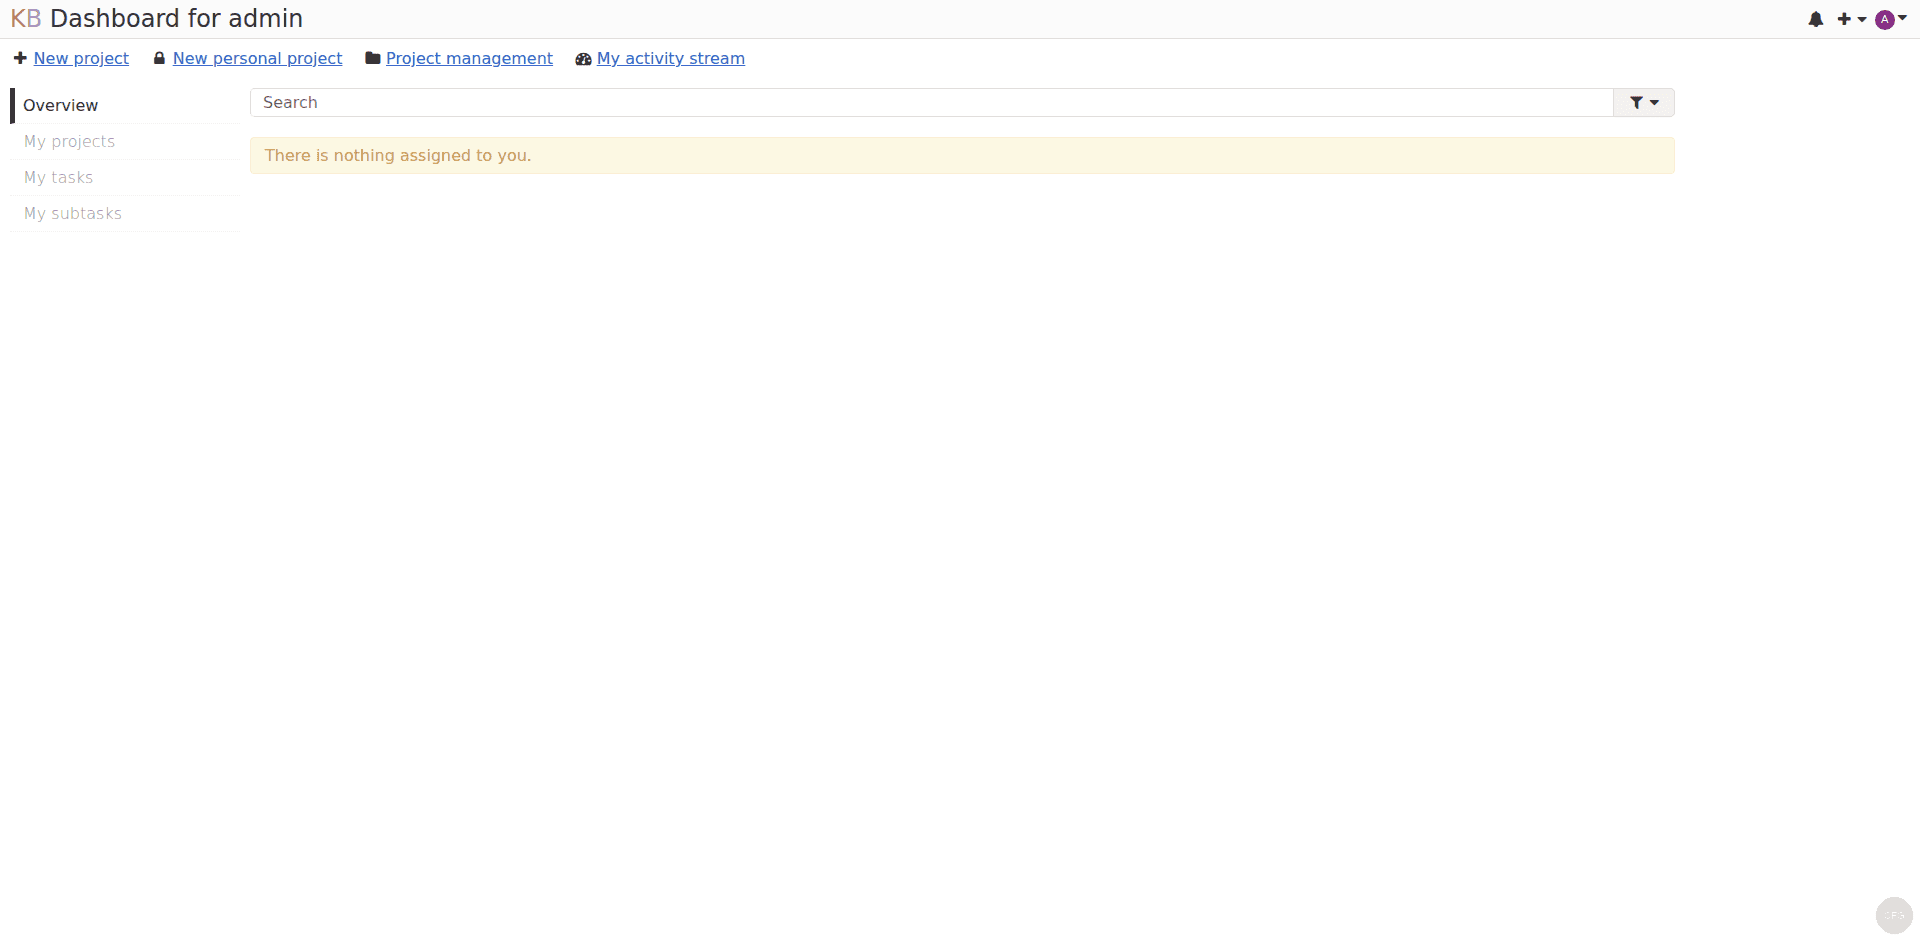Go to My projects in sidebar
The height and width of the screenshot is (941, 1920).
pyautogui.click(x=70, y=141)
